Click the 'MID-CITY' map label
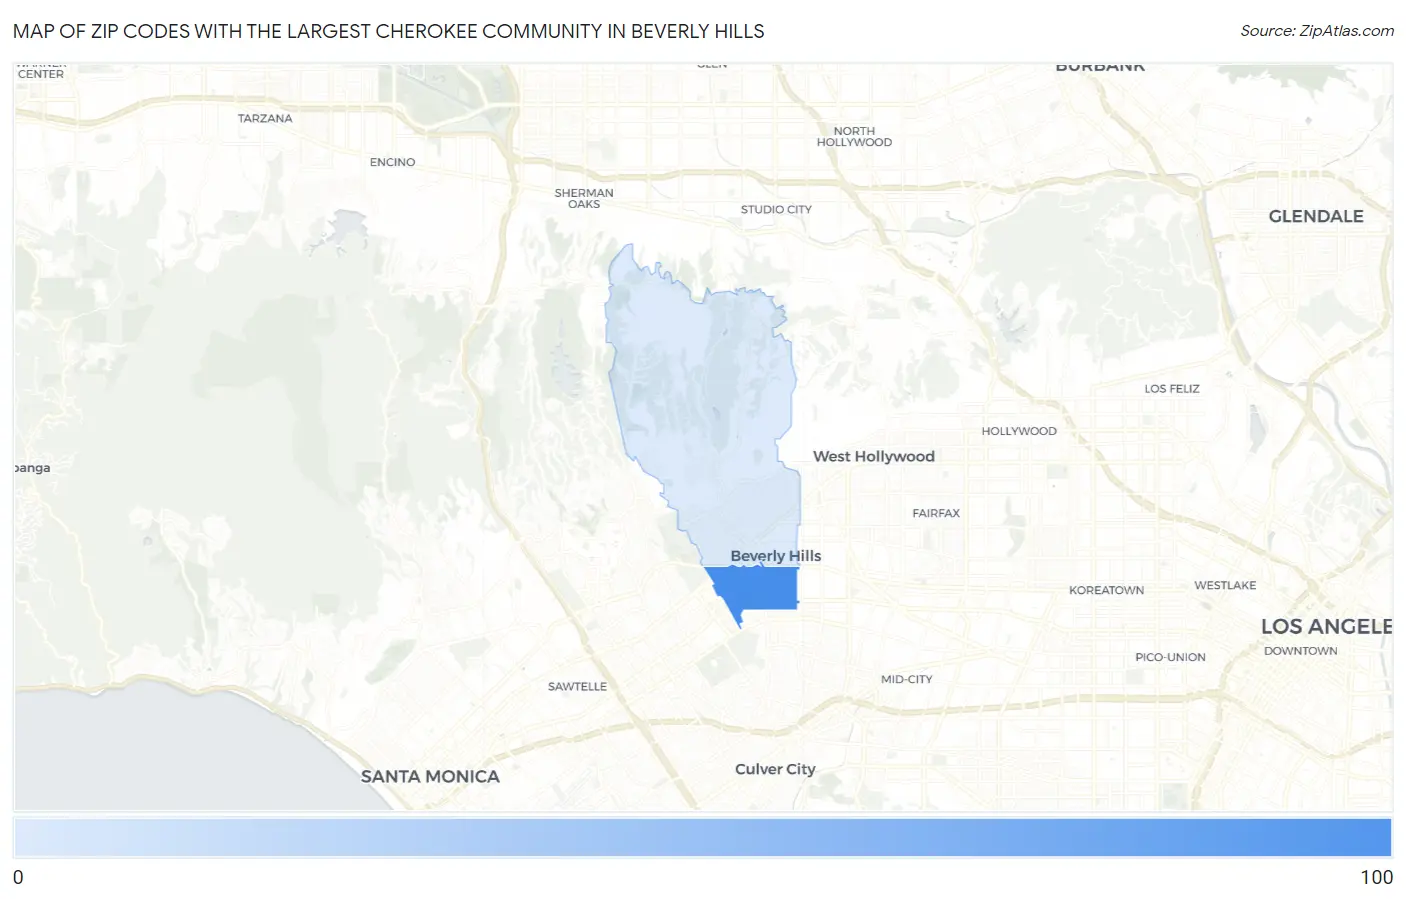The width and height of the screenshot is (1406, 899). tap(906, 679)
